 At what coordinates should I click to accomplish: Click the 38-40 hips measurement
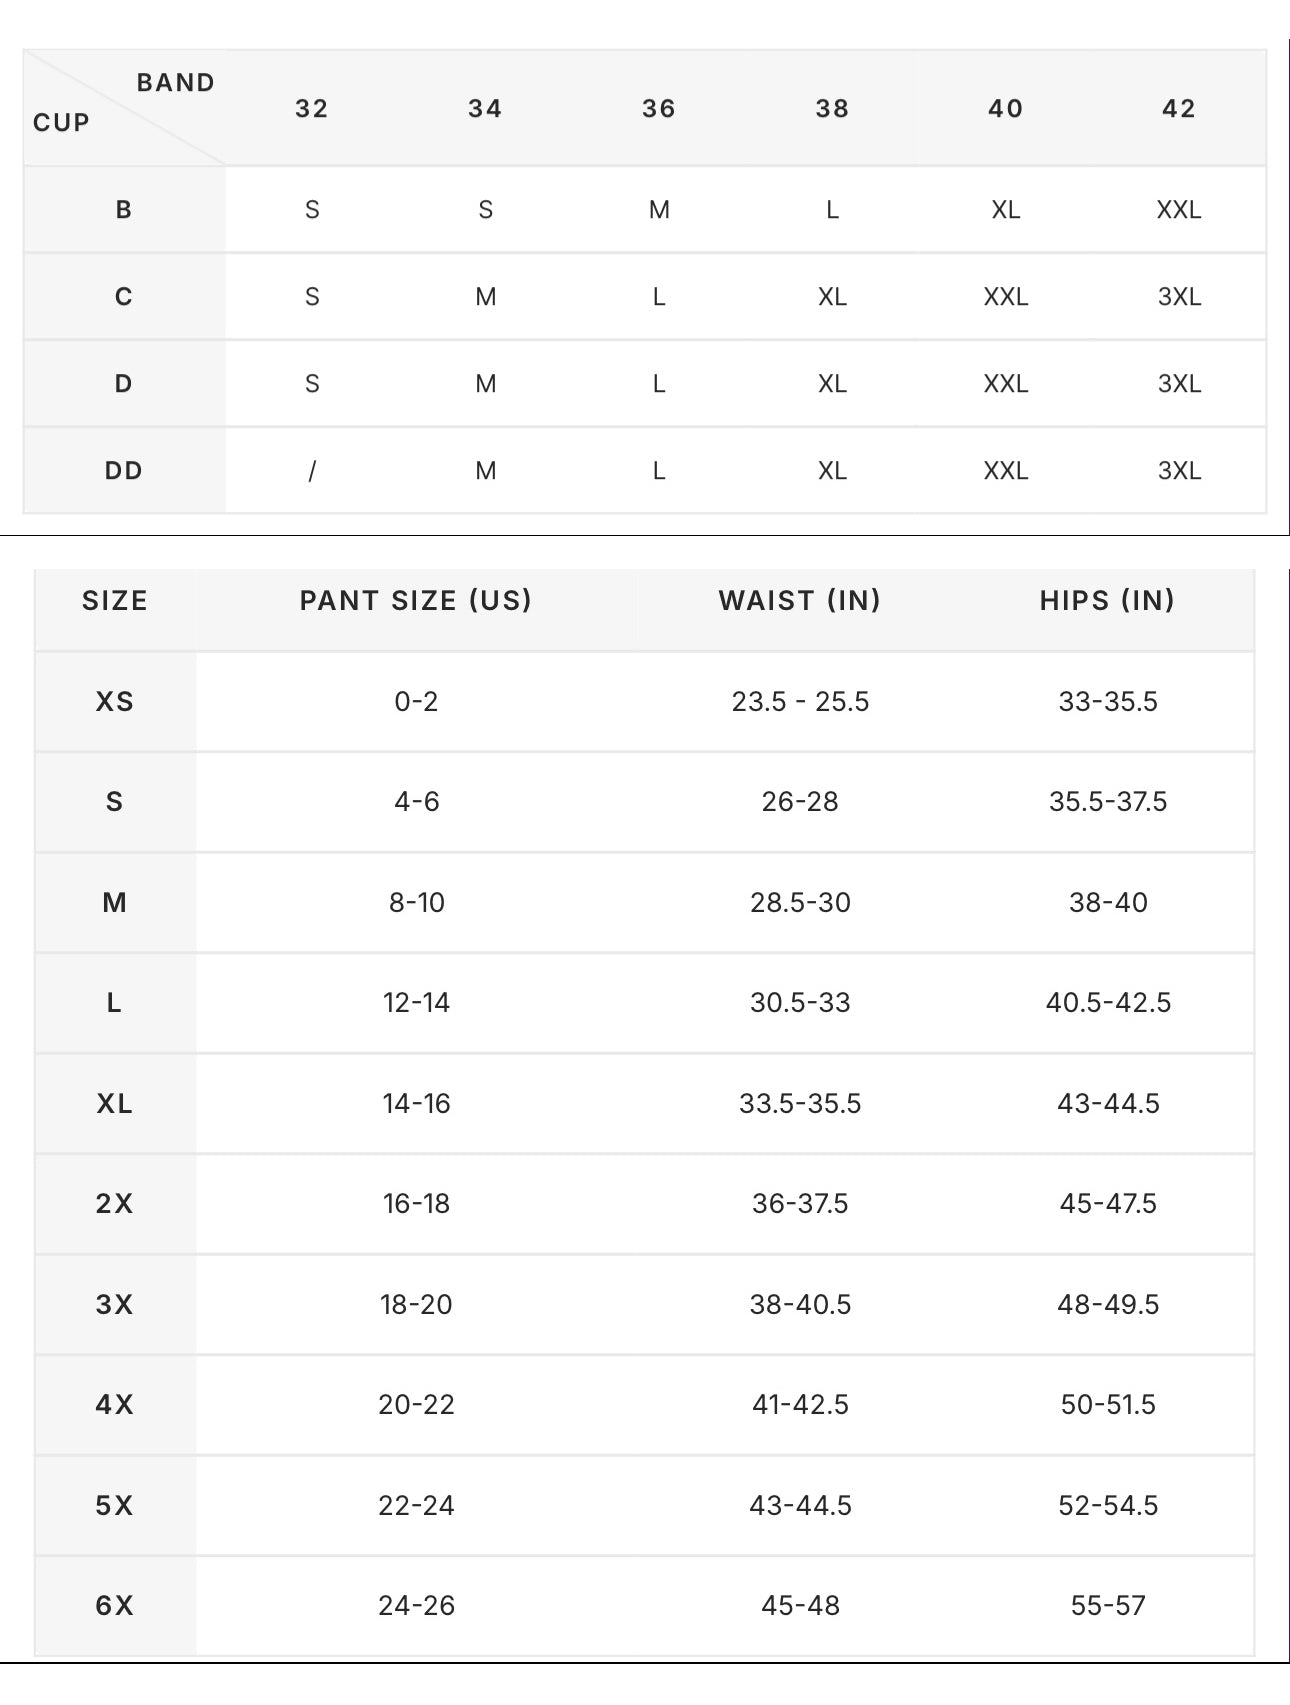pos(1107,903)
